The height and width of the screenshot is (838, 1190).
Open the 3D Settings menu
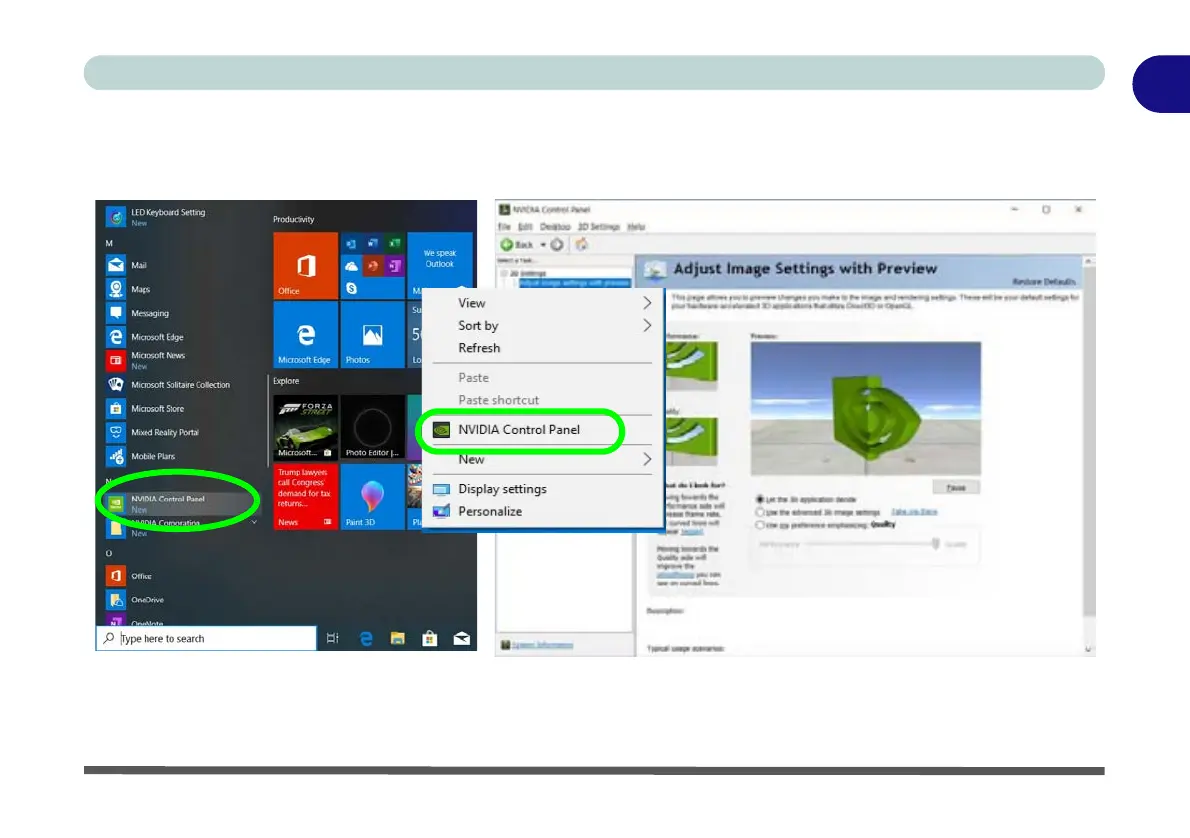[599, 226]
